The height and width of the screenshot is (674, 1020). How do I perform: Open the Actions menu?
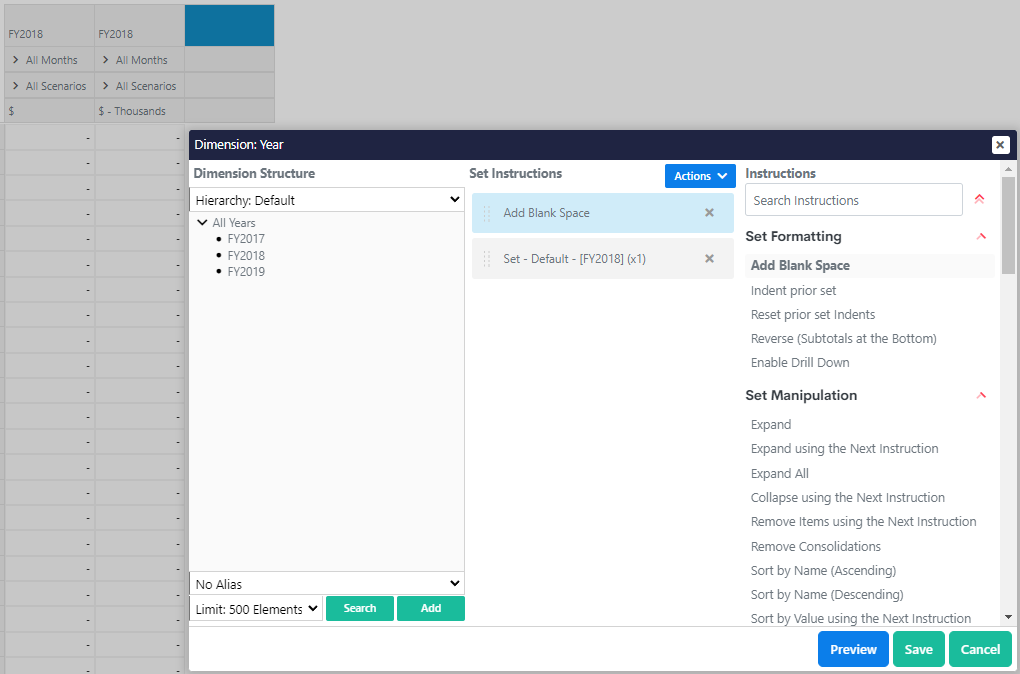point(700,176)
